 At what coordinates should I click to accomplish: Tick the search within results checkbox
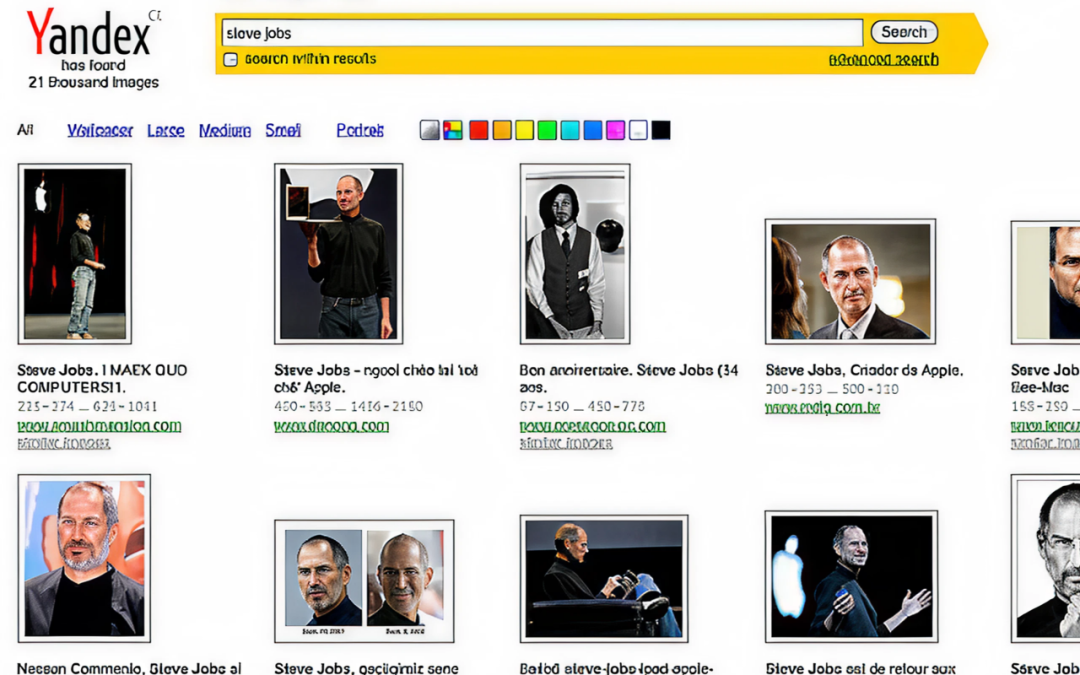point(231,59)
